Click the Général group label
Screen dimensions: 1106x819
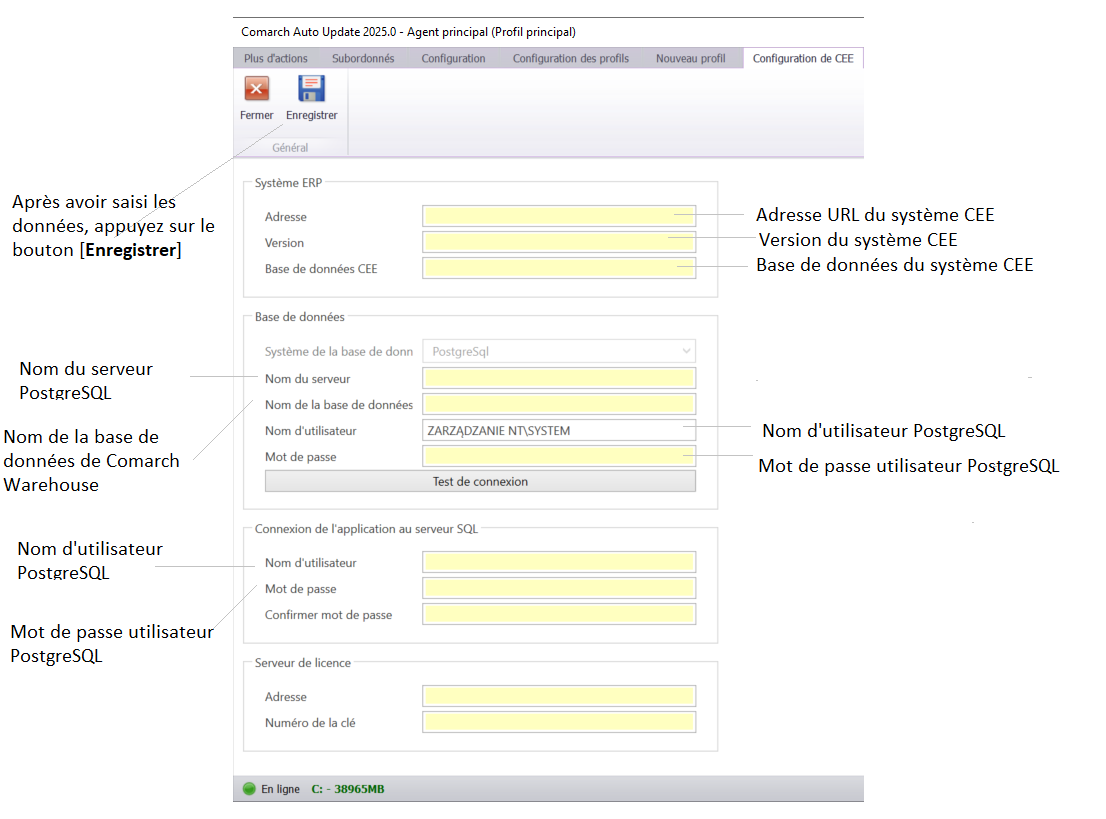tap(290, 147)
